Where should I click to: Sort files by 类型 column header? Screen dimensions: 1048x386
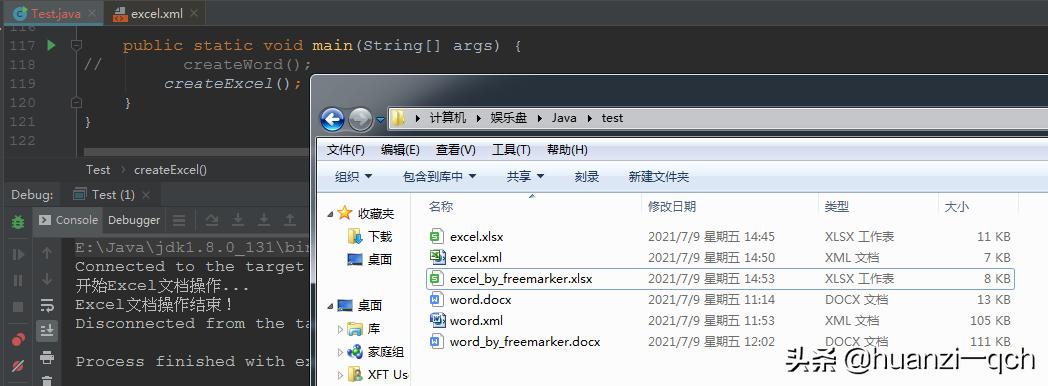(878, 206)
